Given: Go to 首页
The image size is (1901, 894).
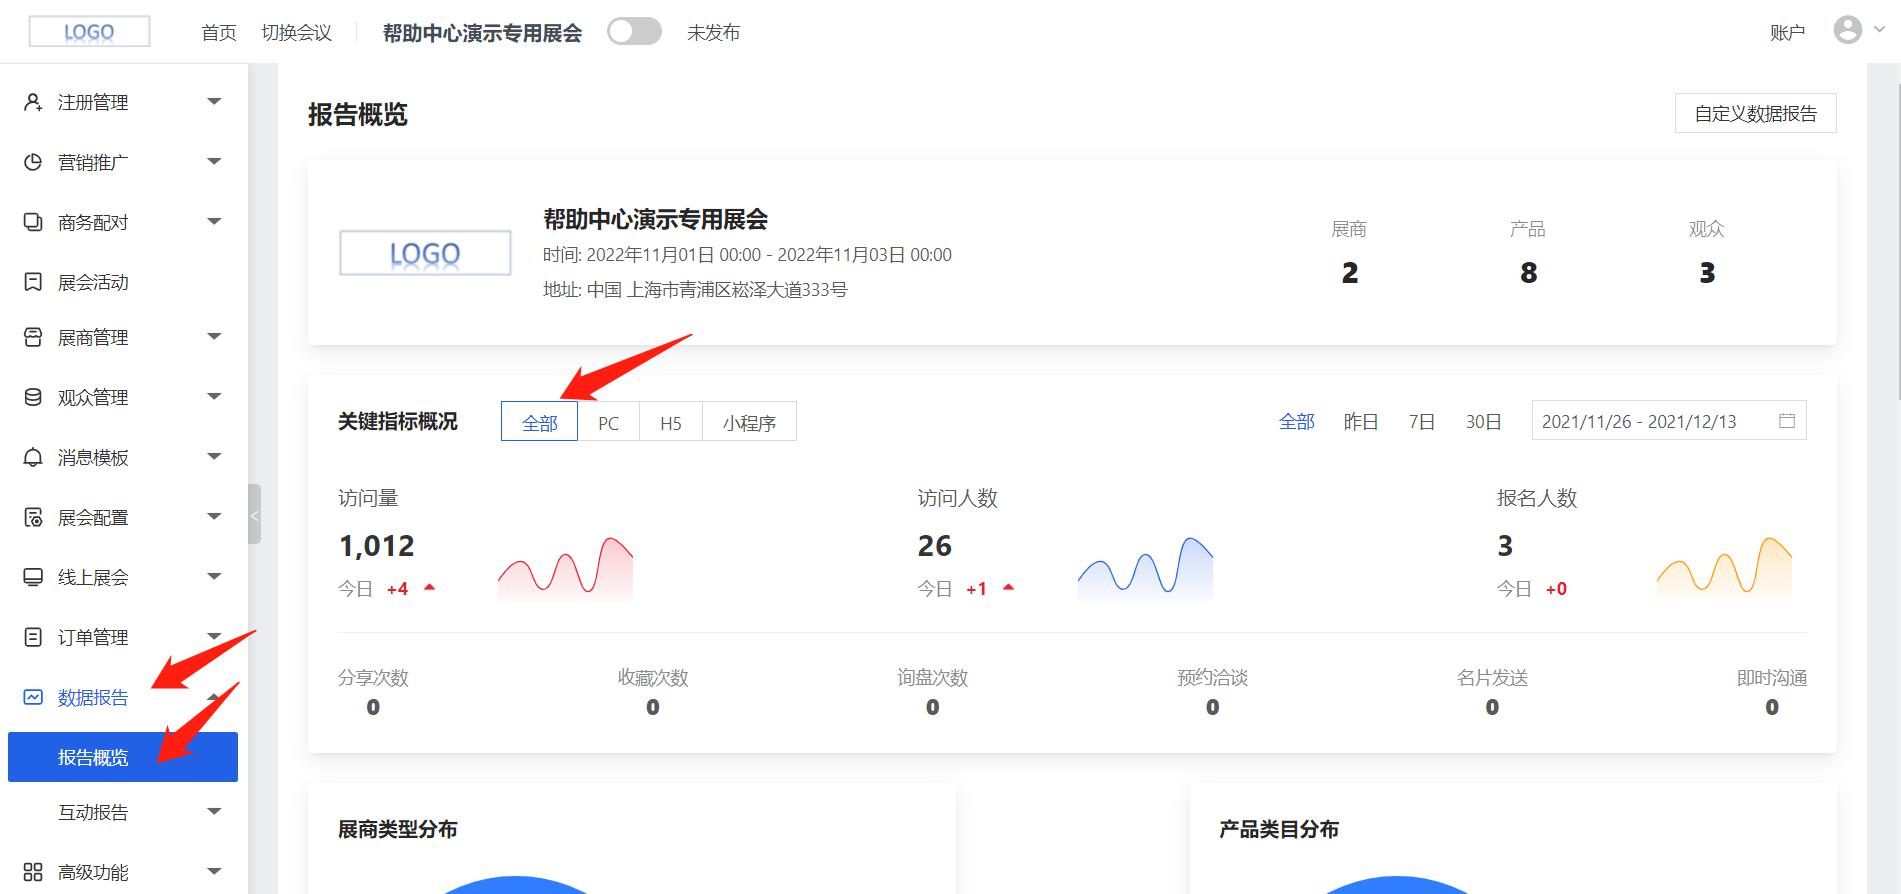Looking at the screenshot, I should [219, 33].
